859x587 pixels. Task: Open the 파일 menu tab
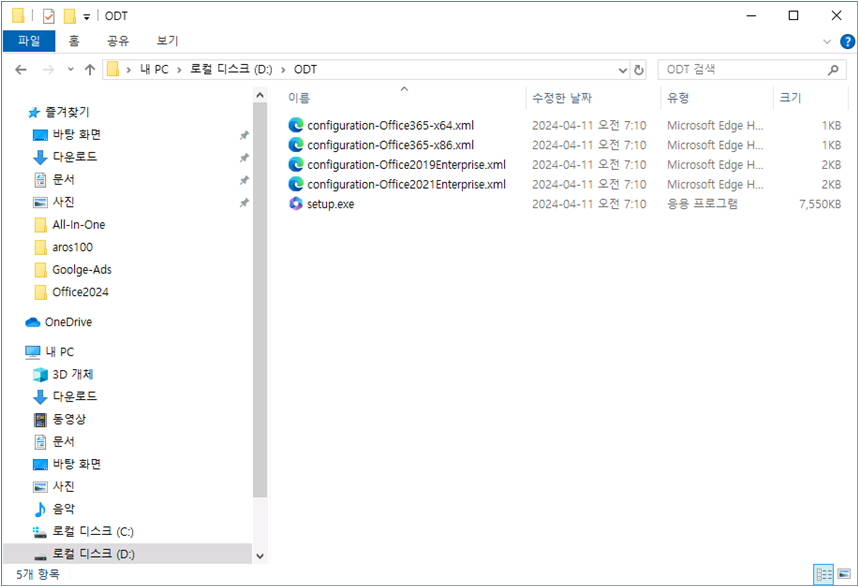29,41
